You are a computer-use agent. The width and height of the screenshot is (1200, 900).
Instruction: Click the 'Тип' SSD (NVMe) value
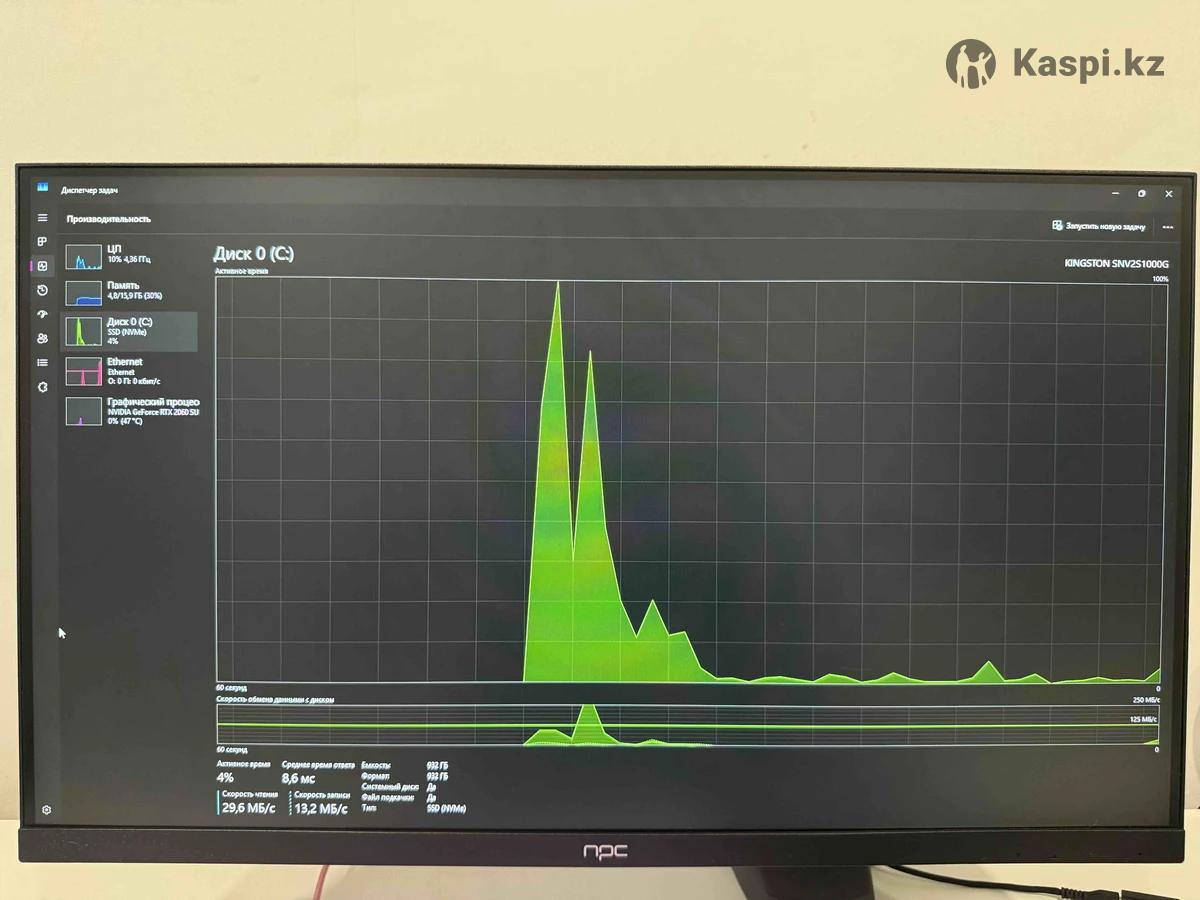pyautogui.click(x=446, y=808)
